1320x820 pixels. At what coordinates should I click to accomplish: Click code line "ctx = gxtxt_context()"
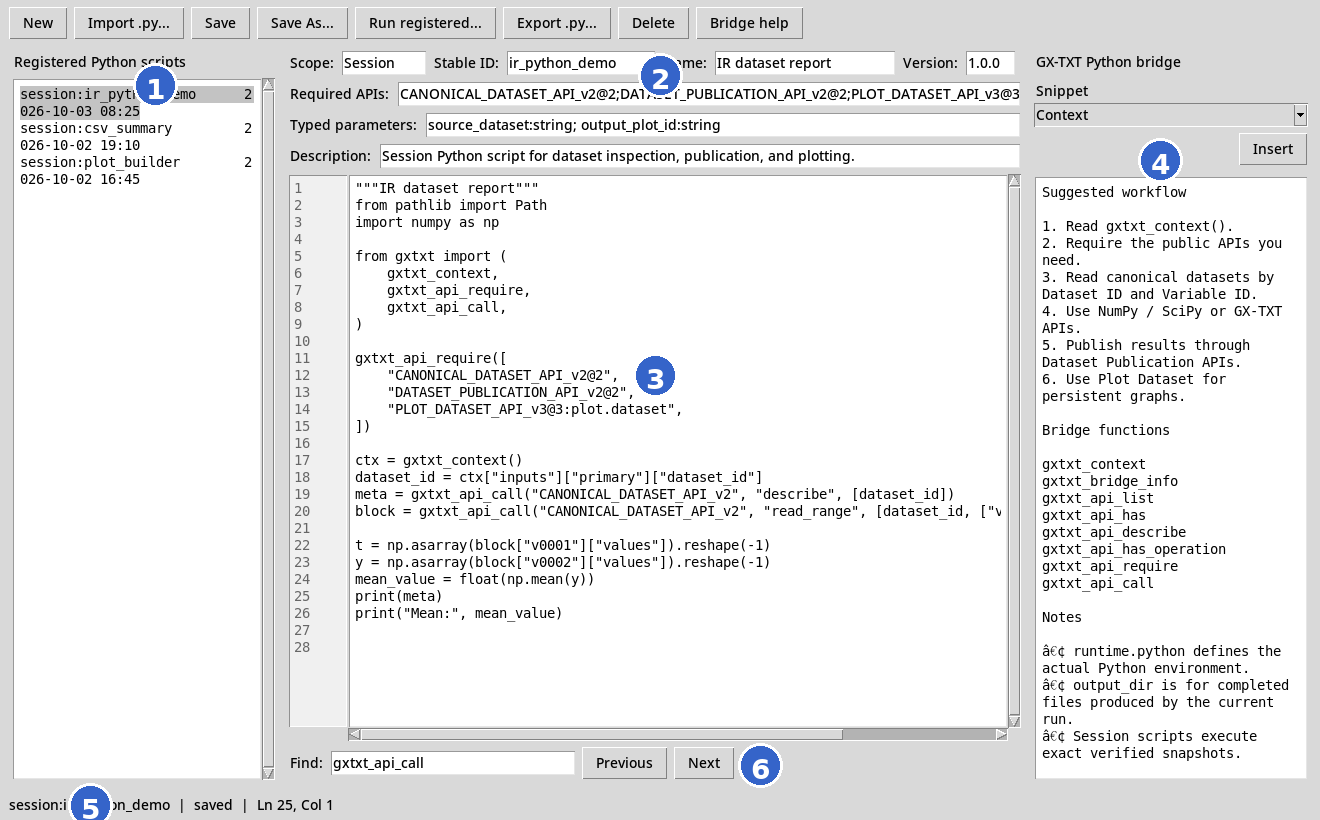click(439, 460)
